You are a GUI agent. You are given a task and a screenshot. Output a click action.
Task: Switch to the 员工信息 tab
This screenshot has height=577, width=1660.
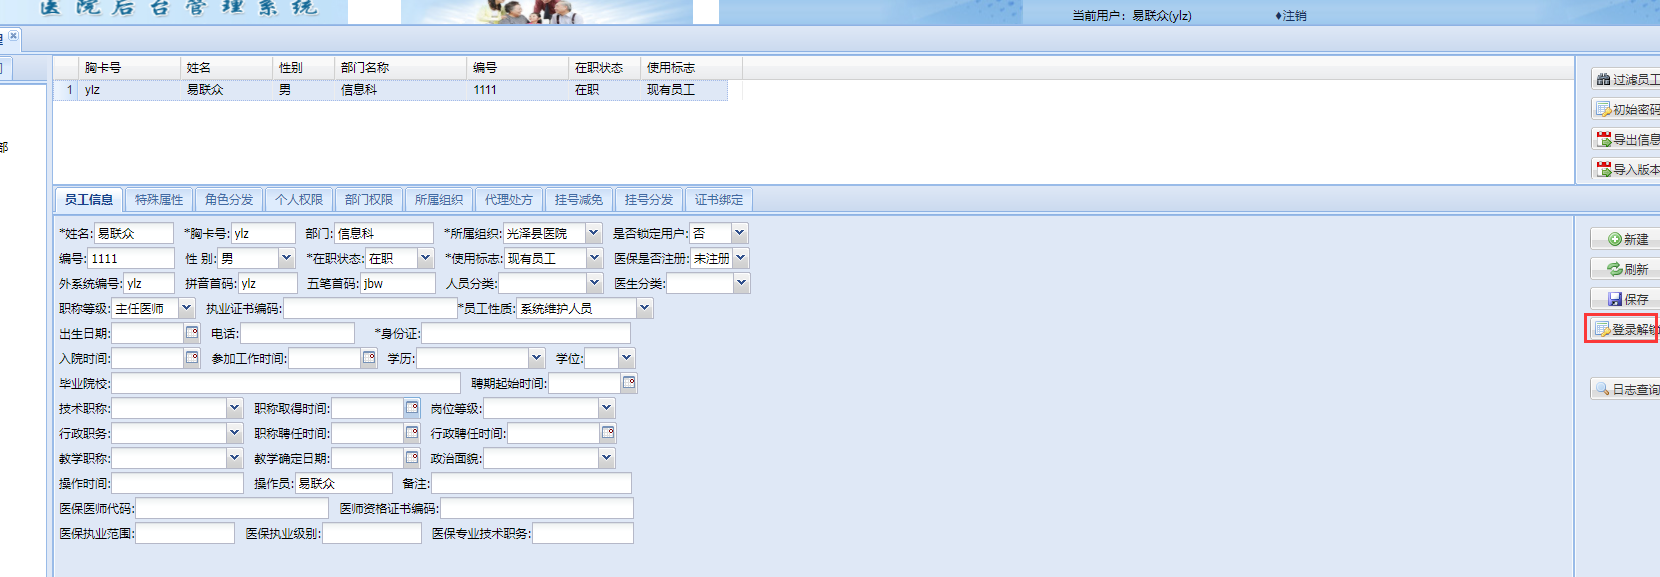89,200
